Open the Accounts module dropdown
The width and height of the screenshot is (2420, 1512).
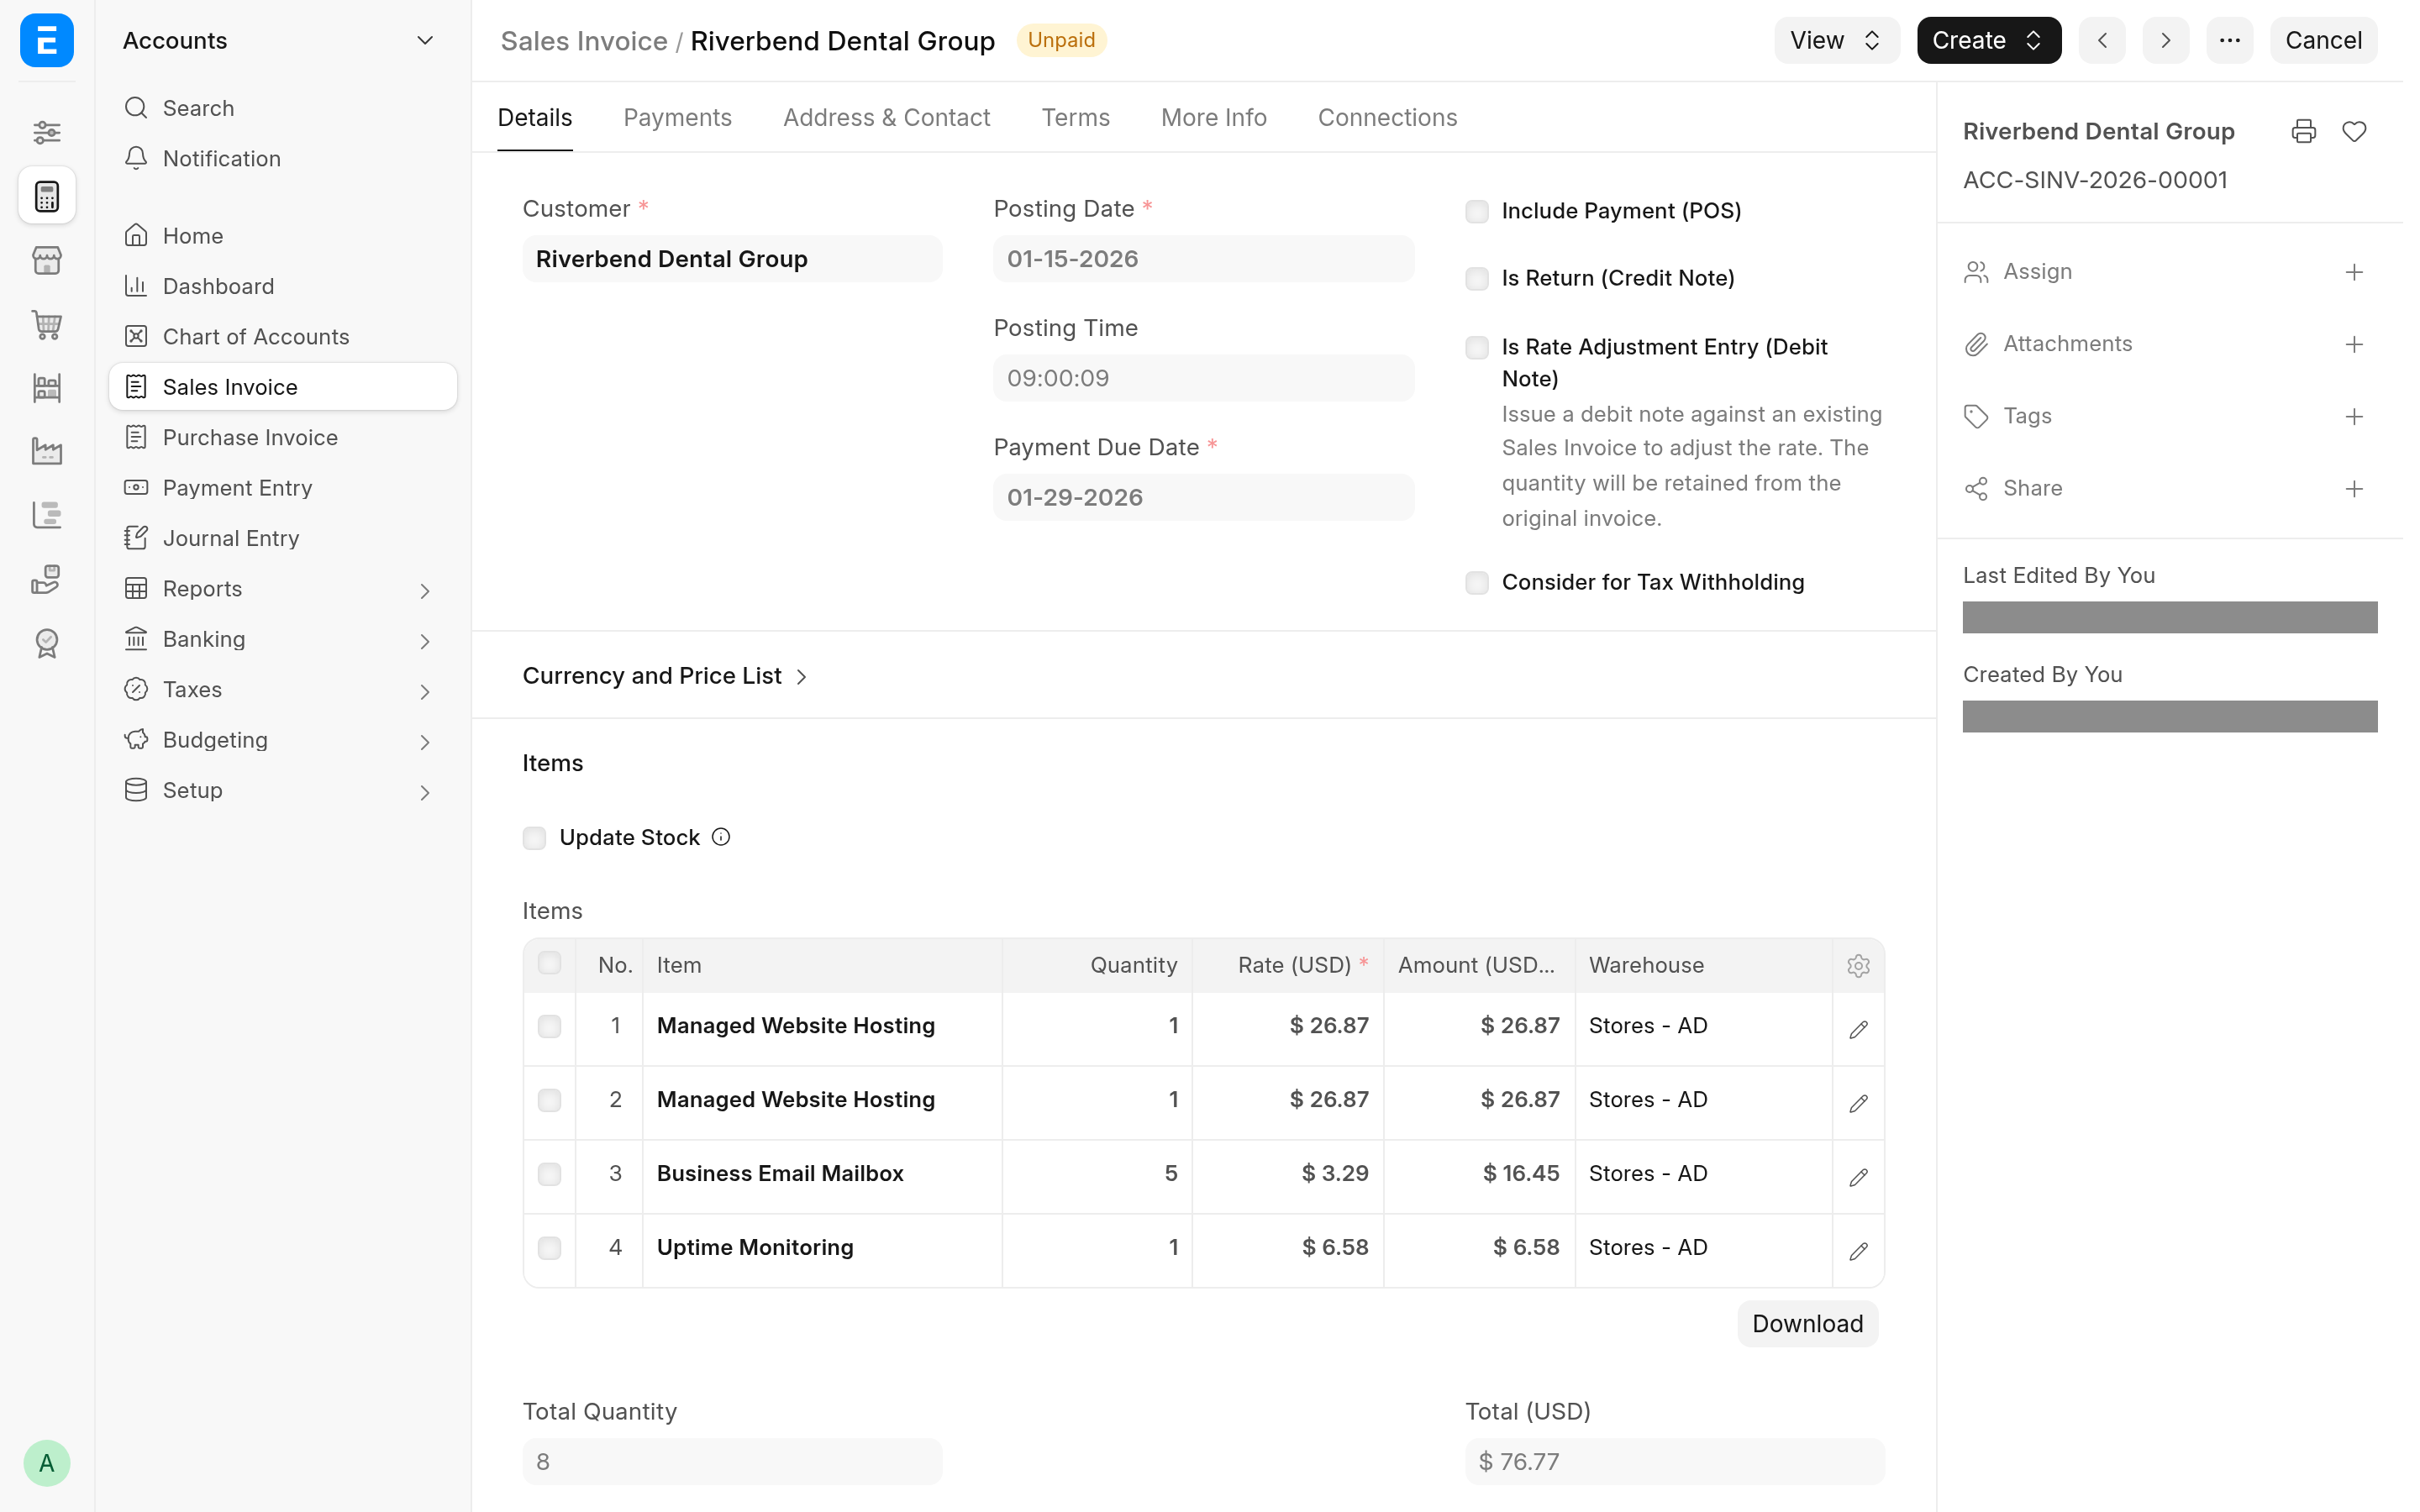[278, 40]
